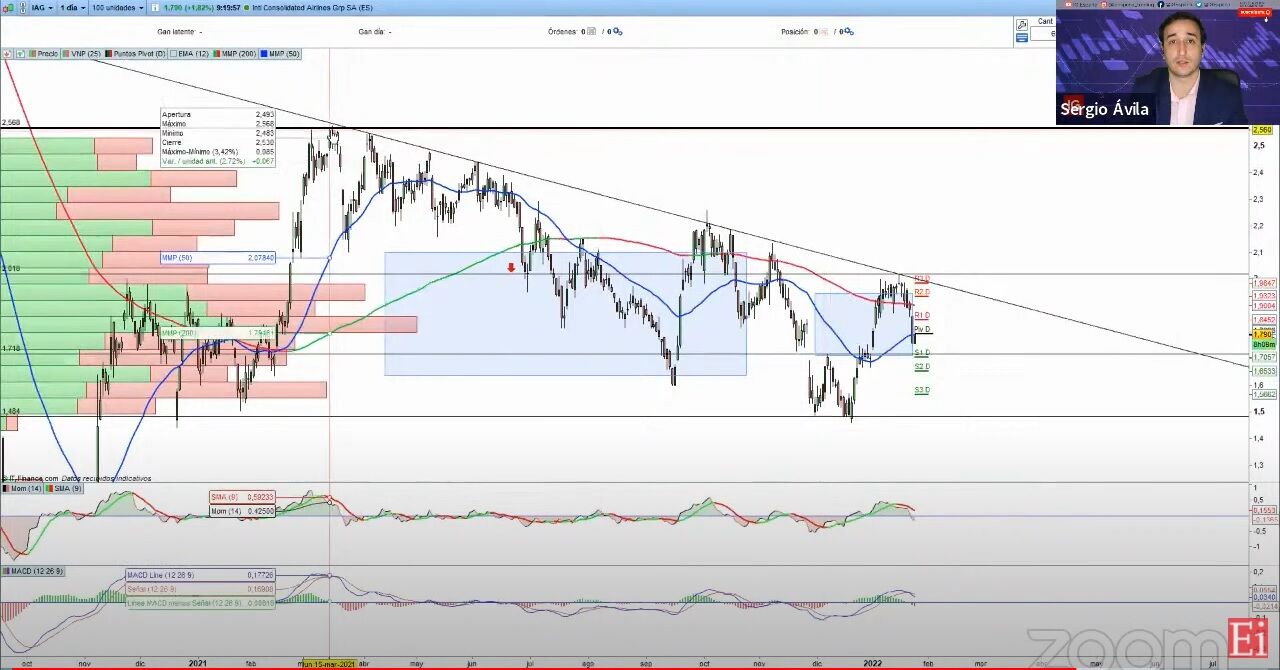Select the EMA (12) indicator tab

[190, 53]
